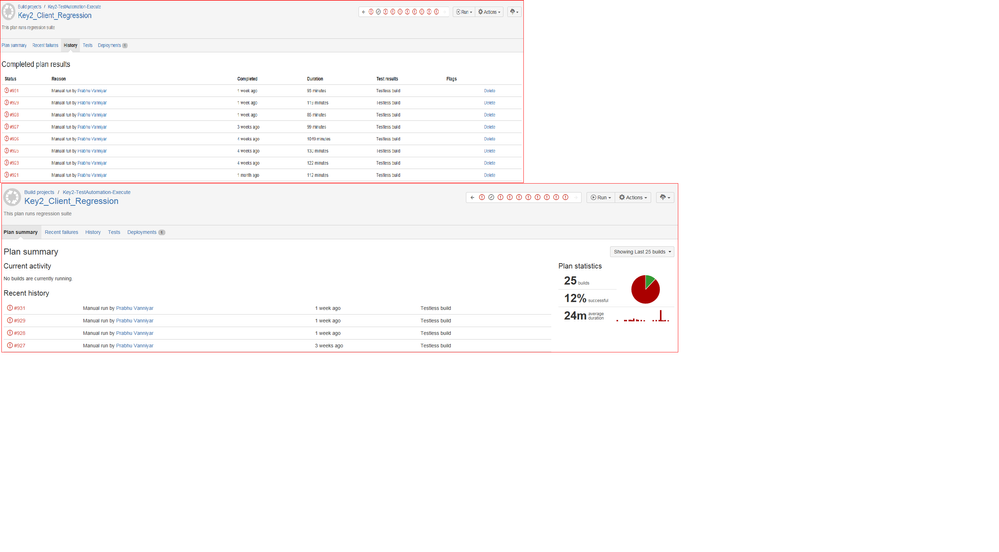The image size is (999, 552).
Task: Open build #931 in Recent history
Action: [x=20, y=308]
